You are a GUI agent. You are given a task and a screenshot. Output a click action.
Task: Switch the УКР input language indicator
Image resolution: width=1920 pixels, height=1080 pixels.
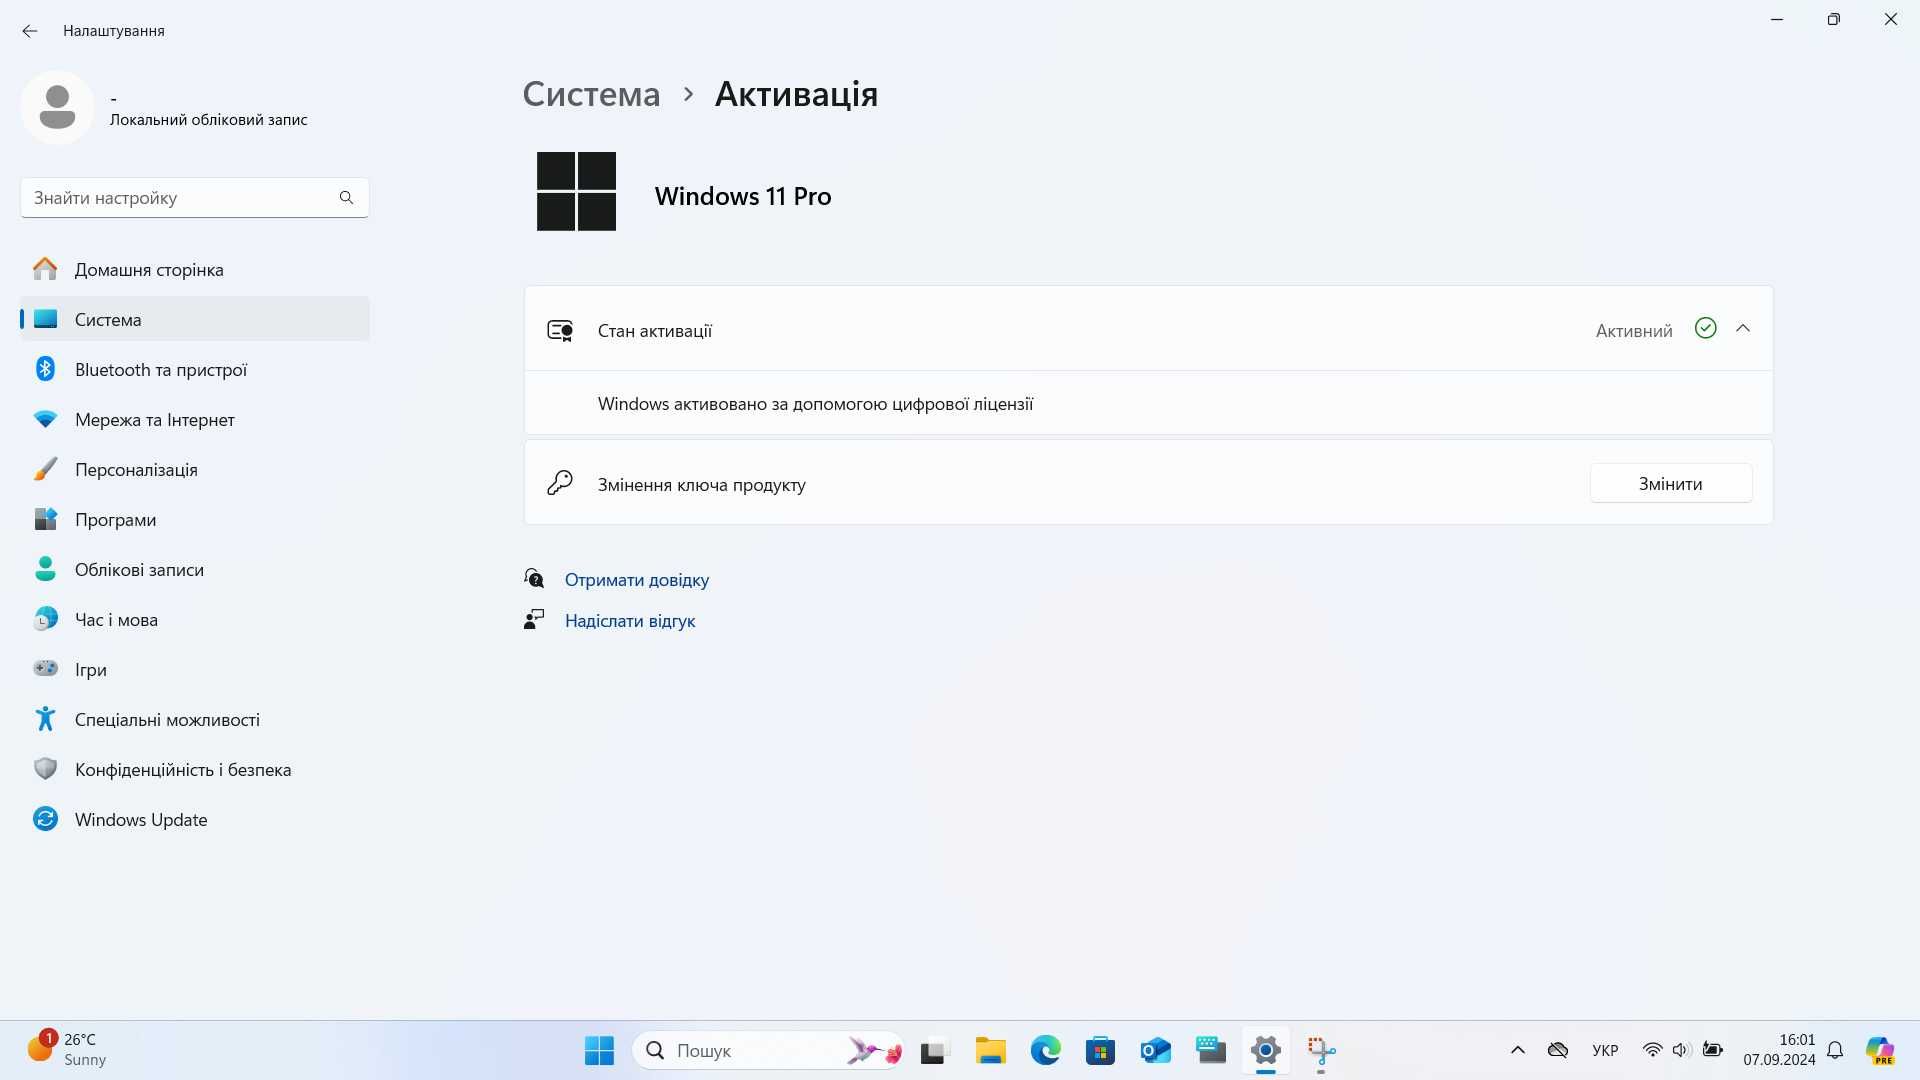coord(1605,1050)
